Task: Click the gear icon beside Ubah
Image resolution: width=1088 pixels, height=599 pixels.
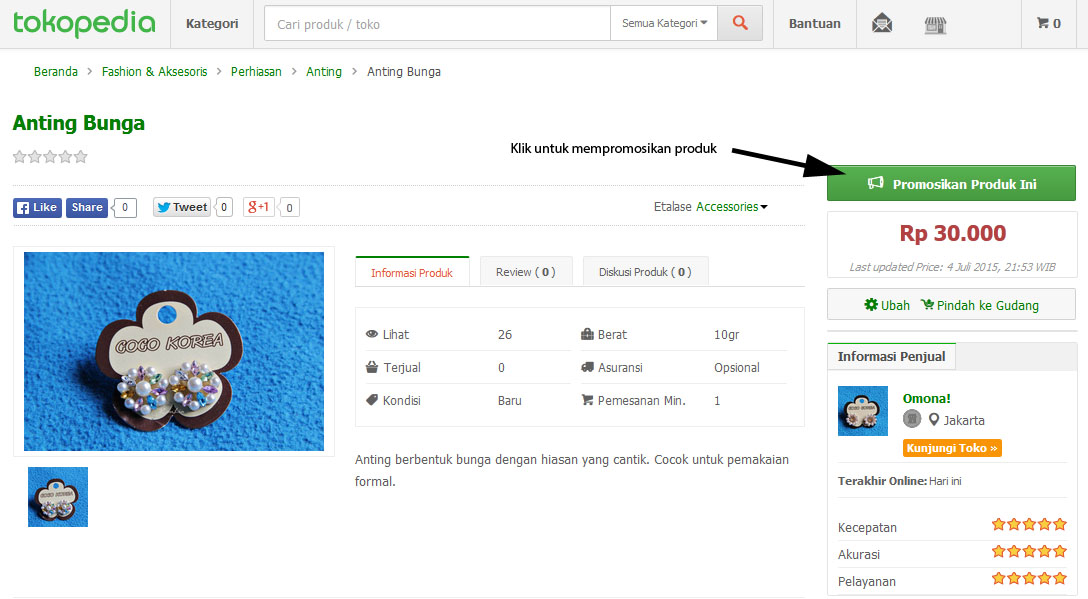Action: click(871, 305)
